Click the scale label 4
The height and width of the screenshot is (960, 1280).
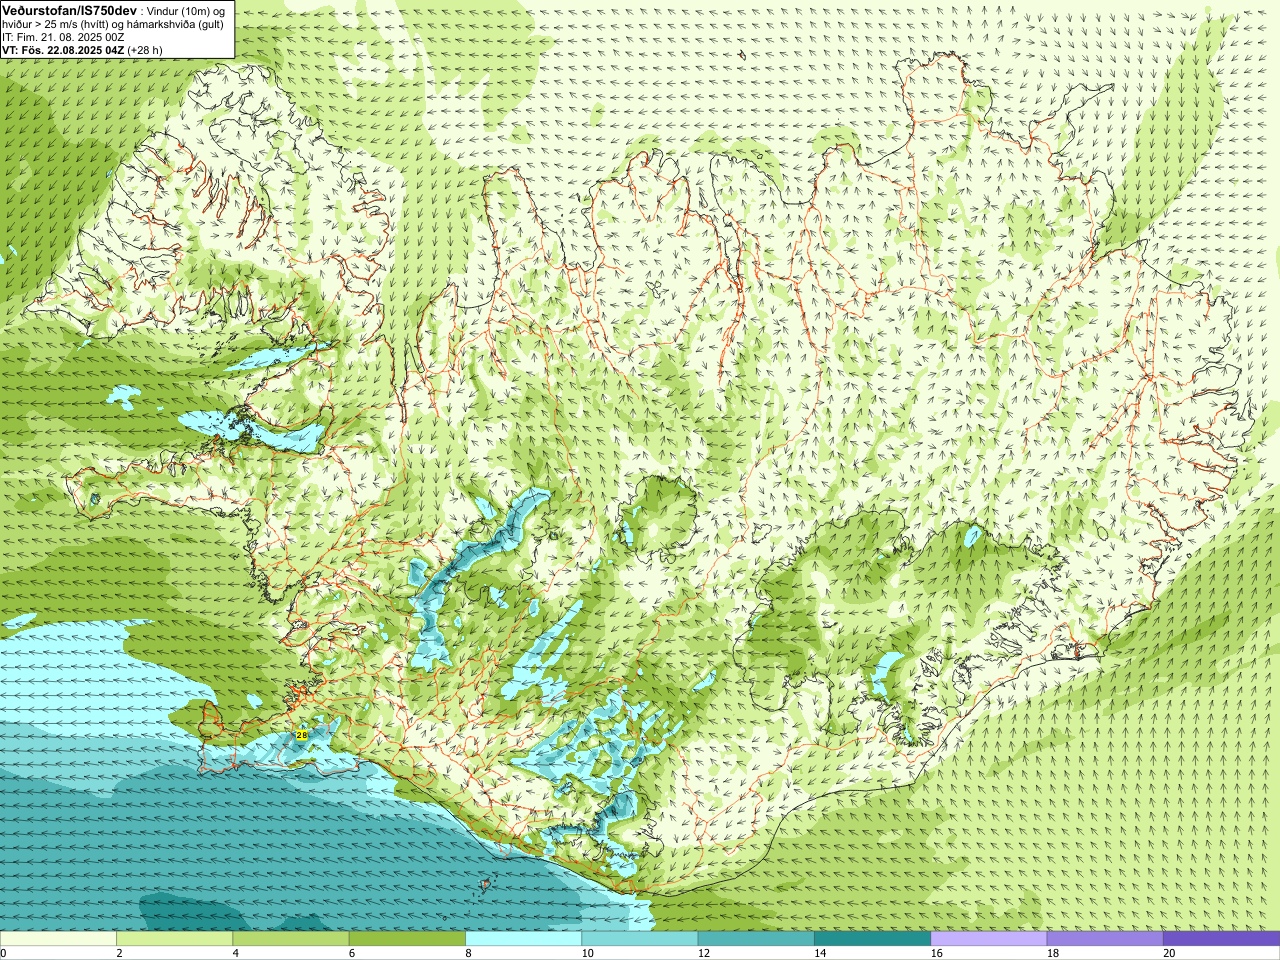(x=235, y=953)
